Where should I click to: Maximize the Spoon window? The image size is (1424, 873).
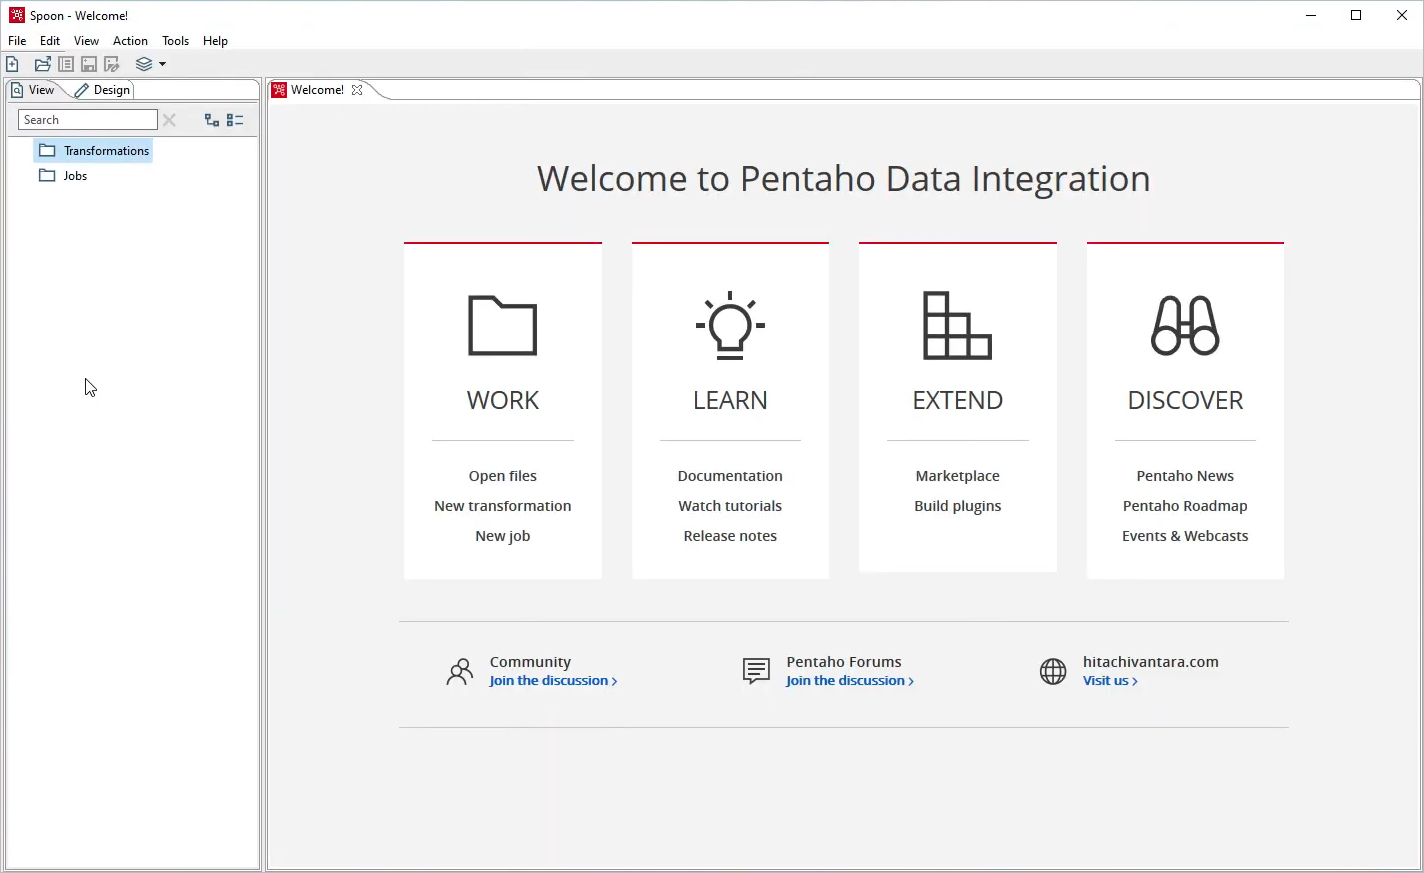pos(1356,15)
